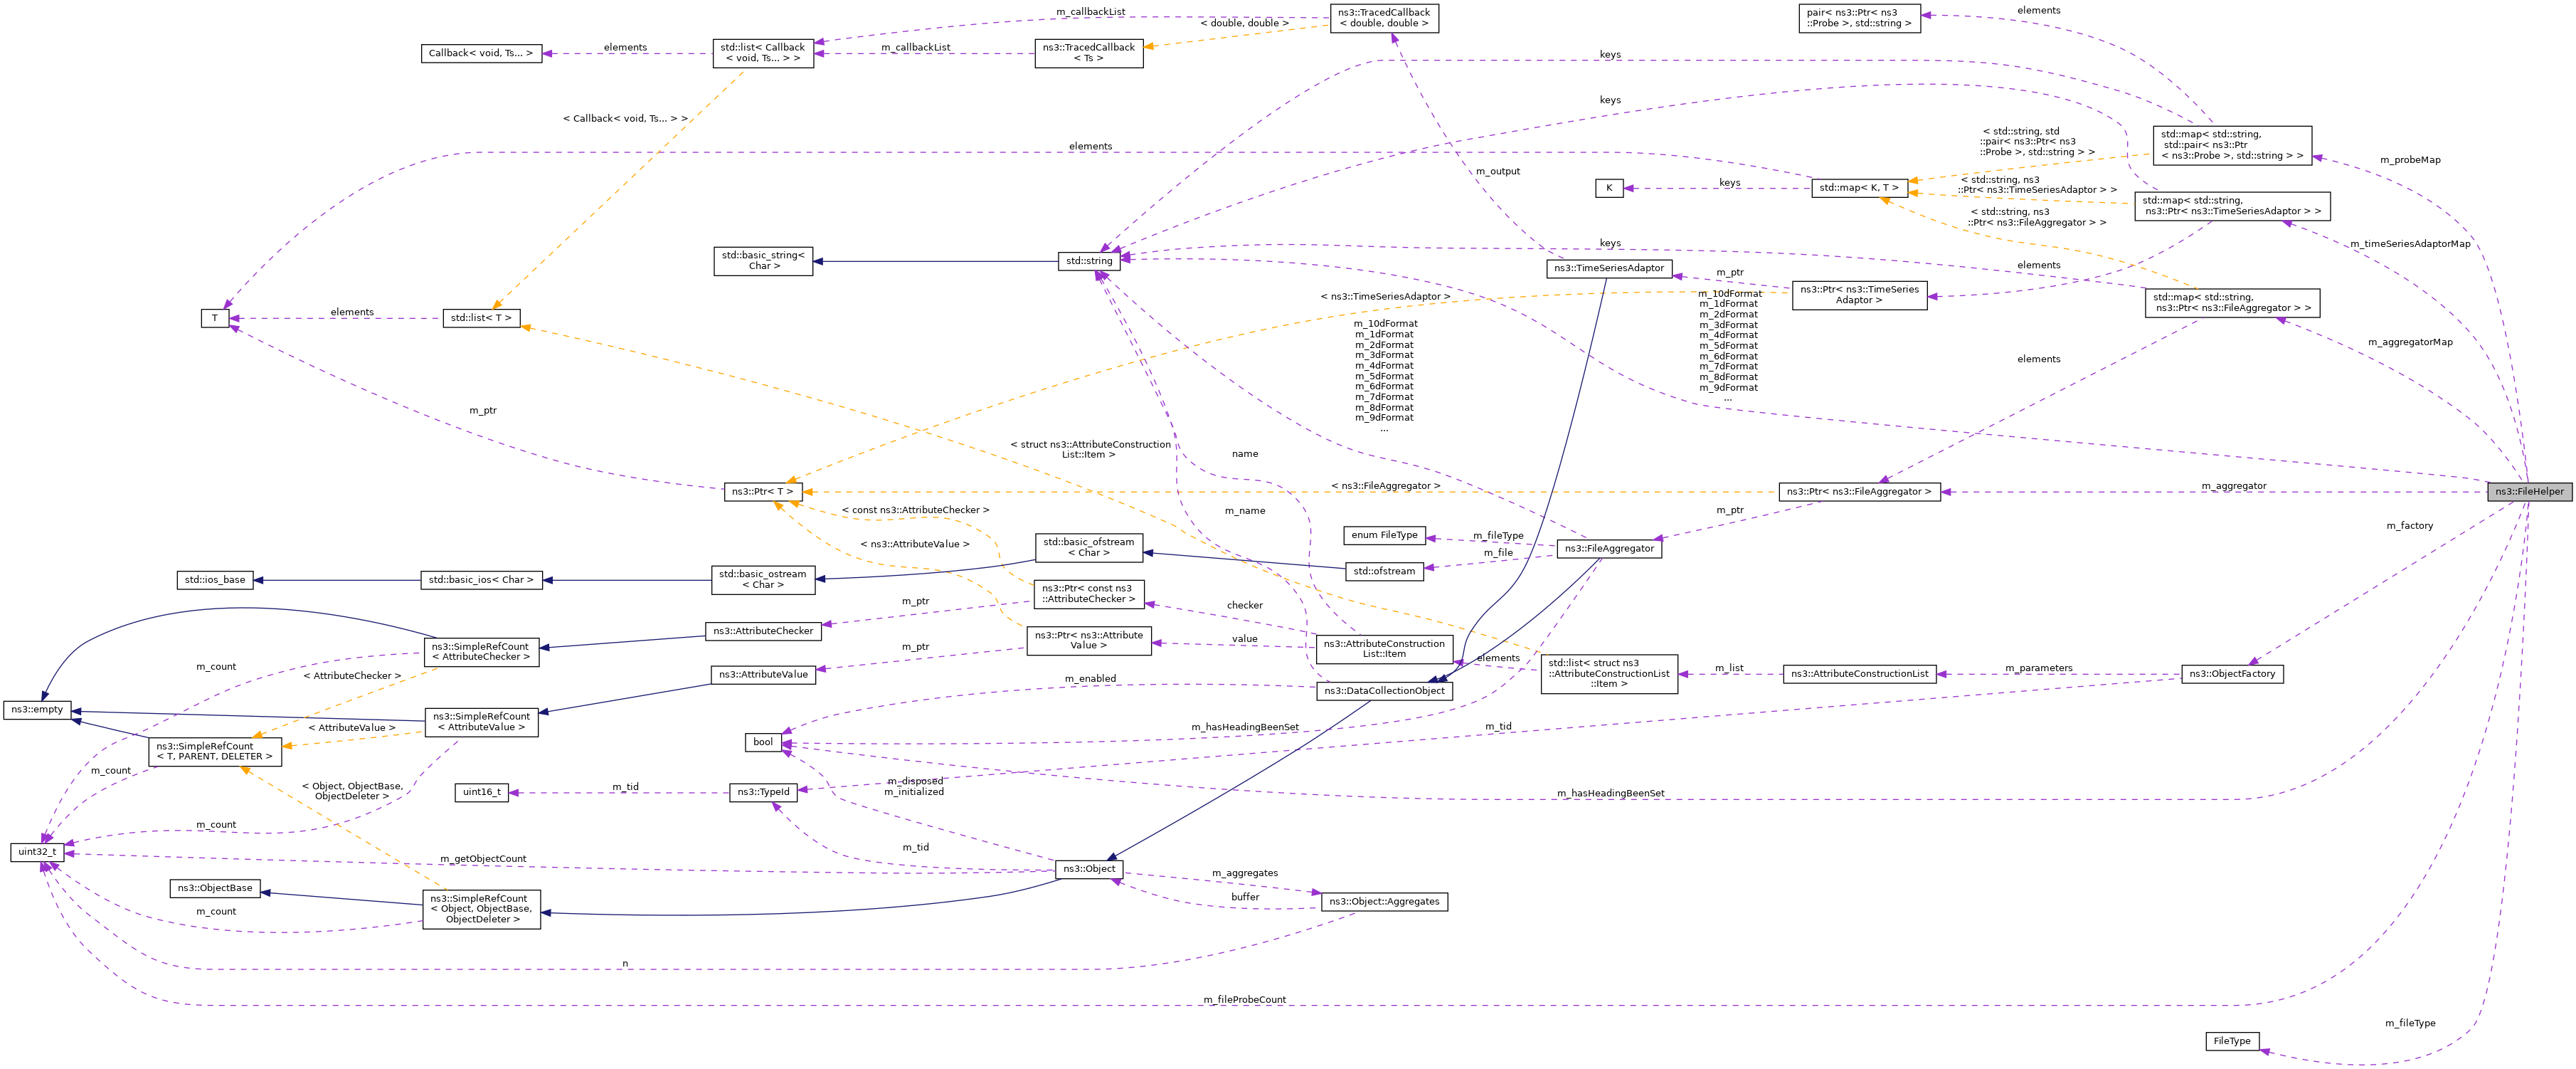
Task: Open the ns3::AttributeConstructionList::Item node
Action: pyautogui.click(x=1384, y=649)
